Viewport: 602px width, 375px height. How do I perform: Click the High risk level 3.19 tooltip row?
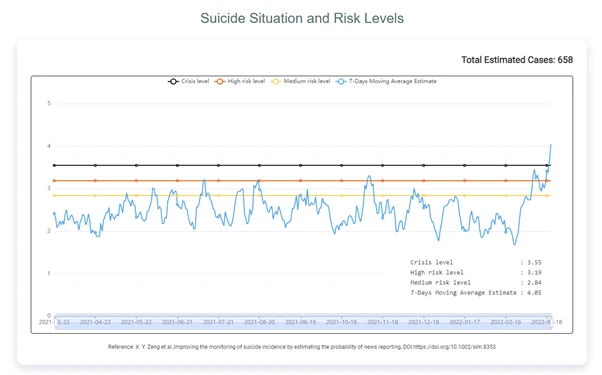pyautogui.click(x=476, y=273)
